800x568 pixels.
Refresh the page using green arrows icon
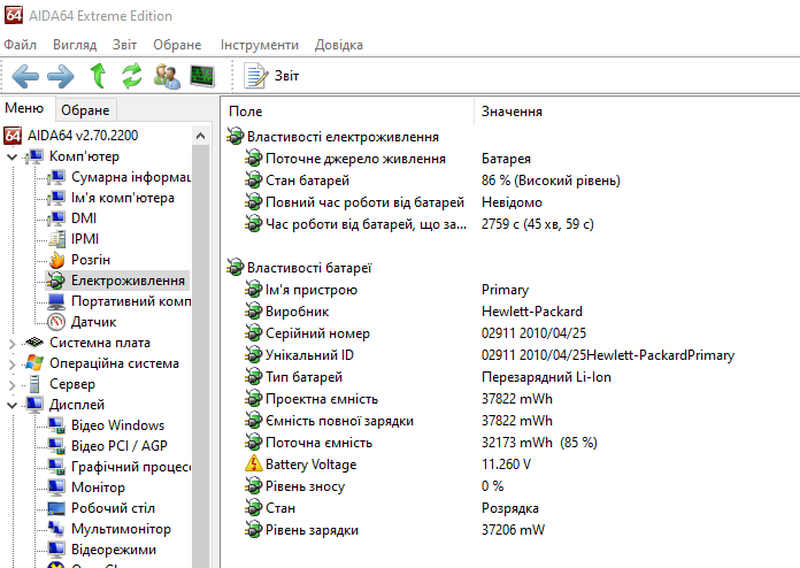[x=132, y=75]
